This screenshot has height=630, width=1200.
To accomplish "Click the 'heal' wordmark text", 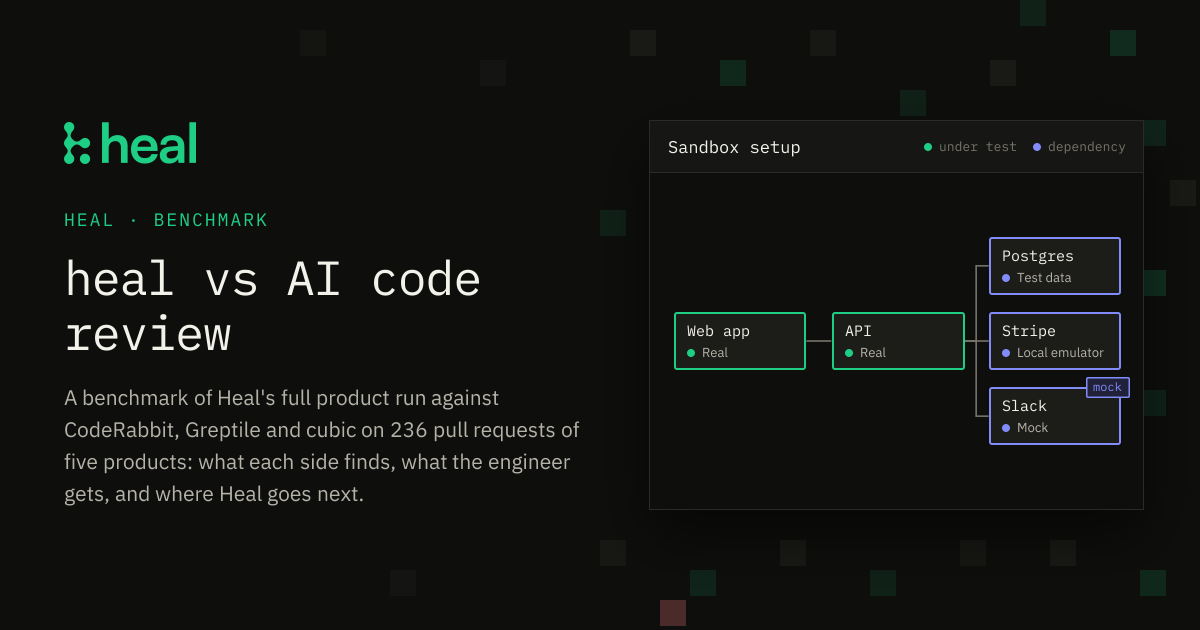I will (x=150, y=143).
